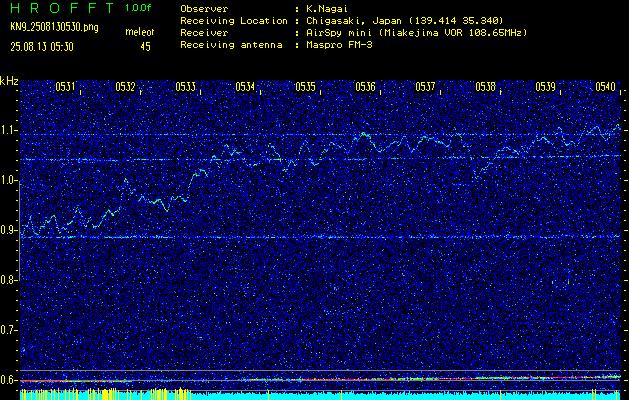Click the 0.8 frequency axis label

(x=8, y=280)
